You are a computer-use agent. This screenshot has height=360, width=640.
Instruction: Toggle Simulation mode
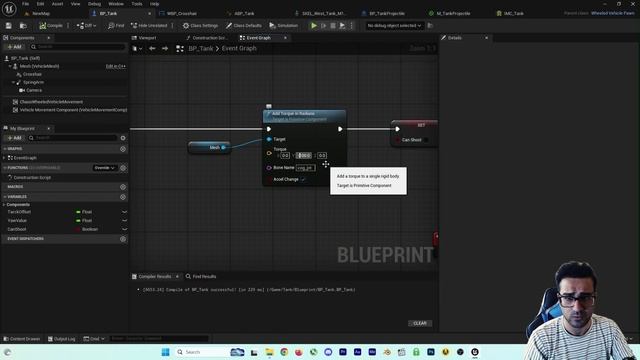click(x=284, y=26)
